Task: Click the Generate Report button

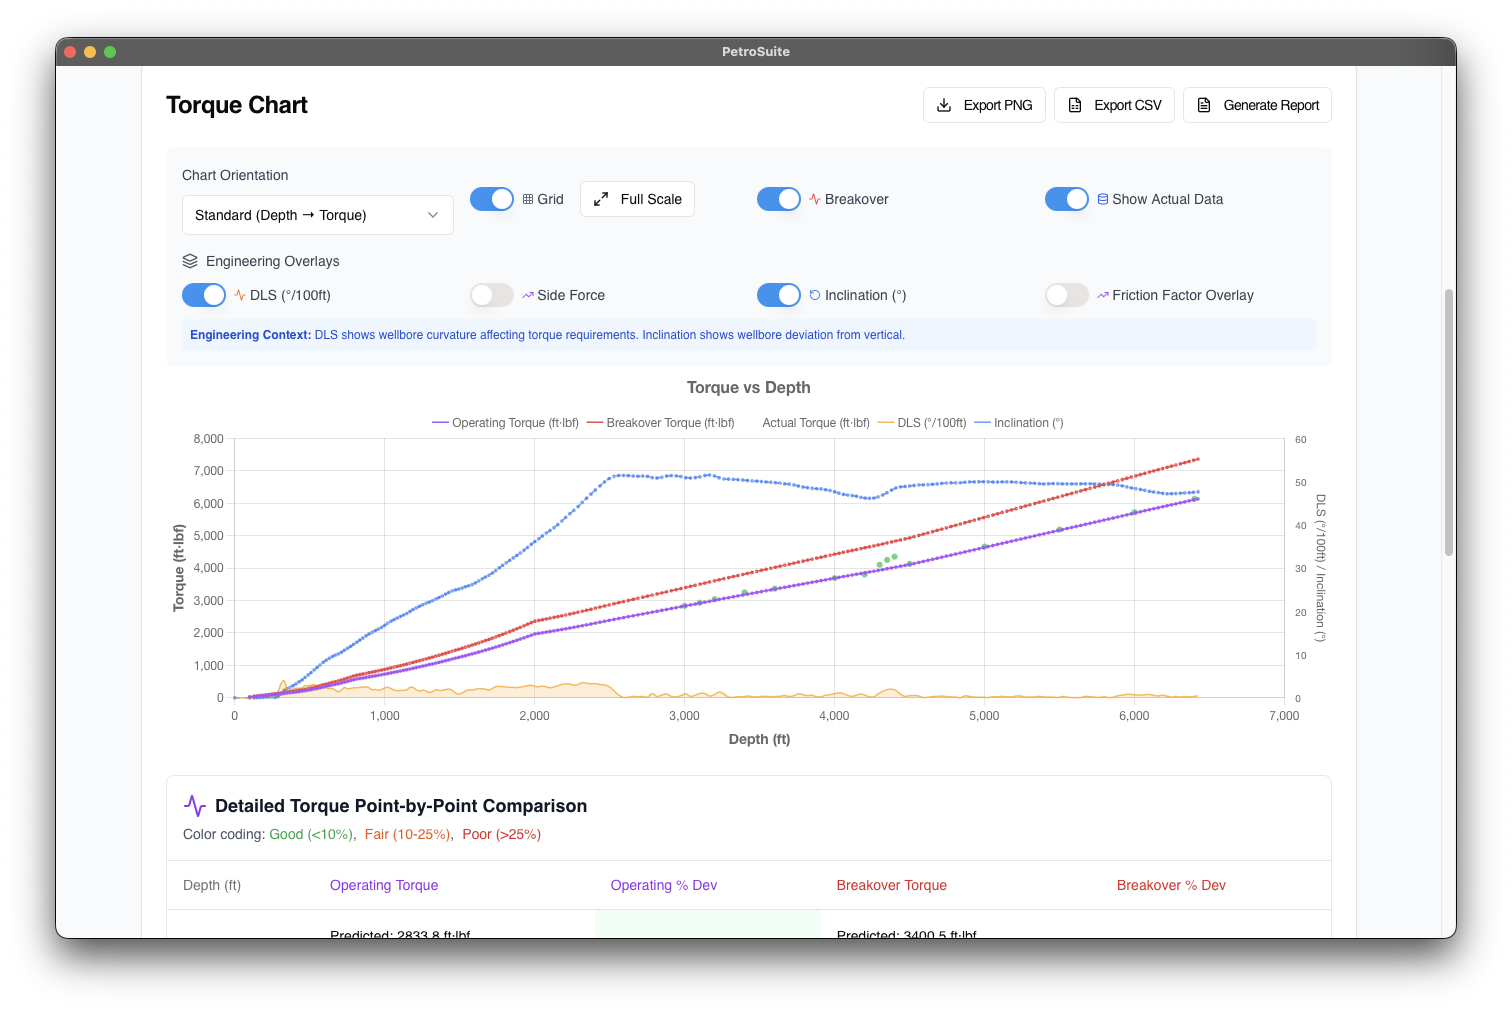Action: [1257, 104]
